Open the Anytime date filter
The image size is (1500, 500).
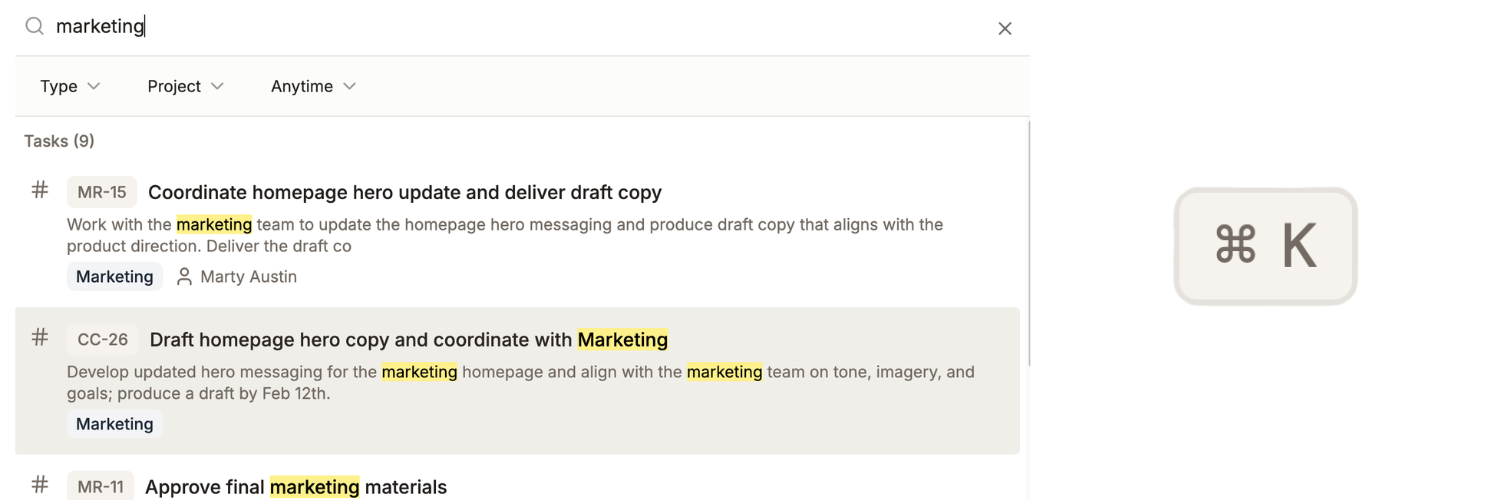pyautogui.click(x=313, y=87)
